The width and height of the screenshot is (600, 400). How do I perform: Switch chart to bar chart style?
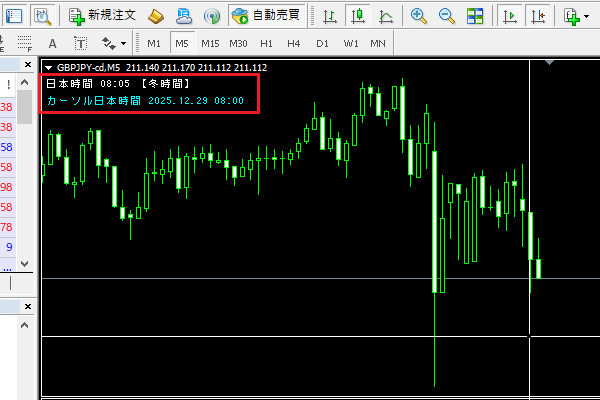coord(330,16)
